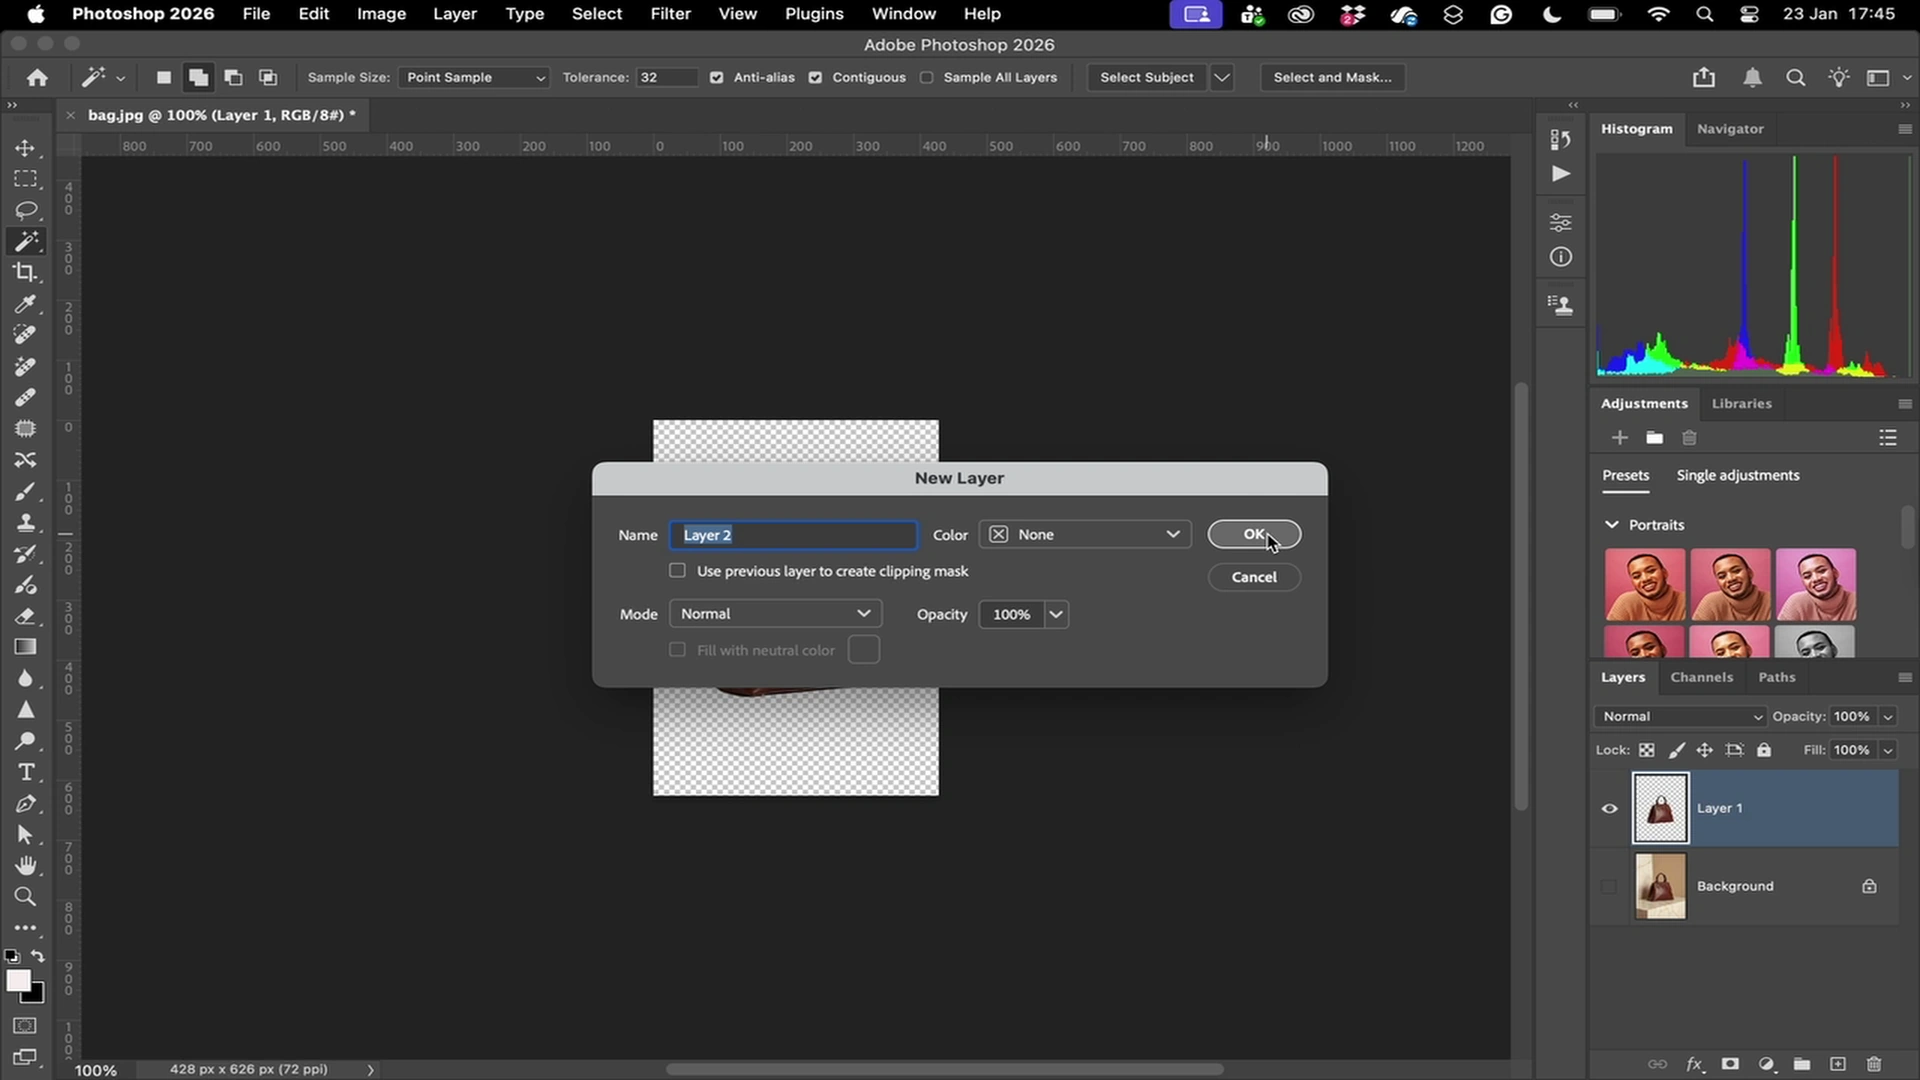Select the Hand tool
The height and width of the screenshot is (1080, 1920).
tap(25, 865)
